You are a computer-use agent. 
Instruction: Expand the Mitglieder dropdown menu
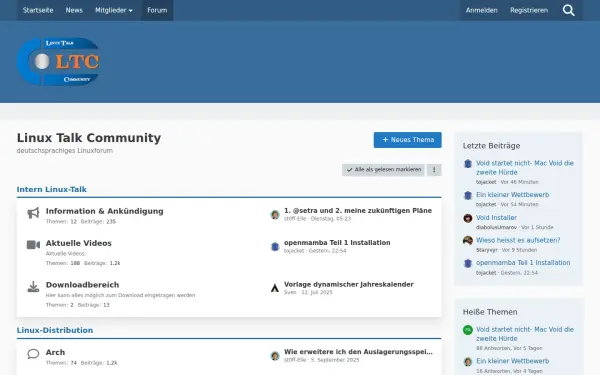[114, 10]
